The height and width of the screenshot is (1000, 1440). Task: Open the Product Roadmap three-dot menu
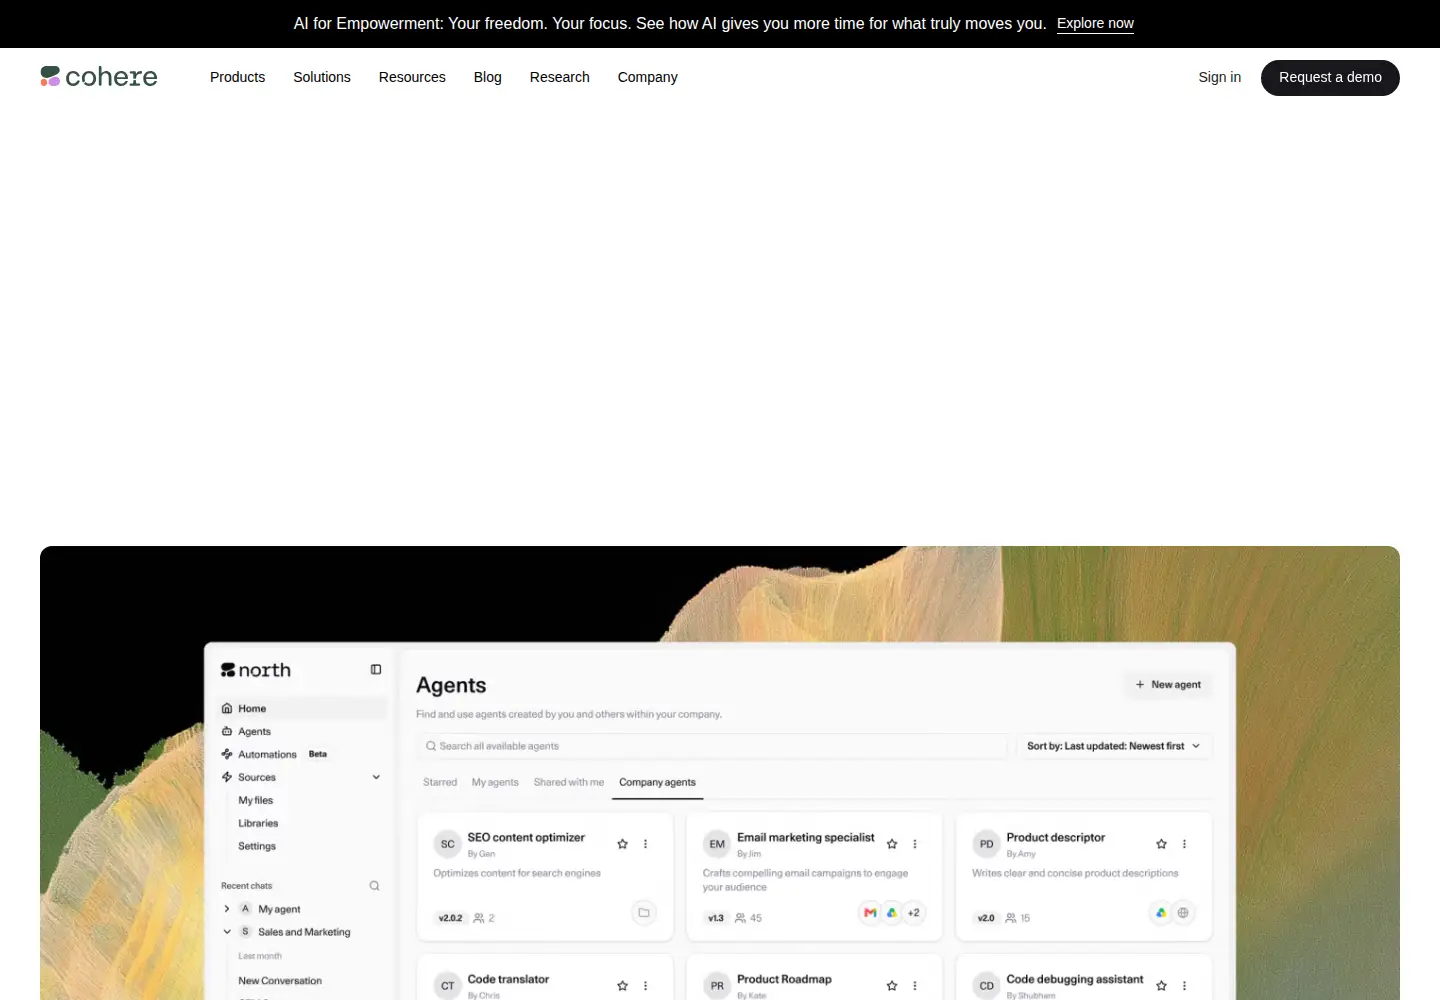[x=915, y=986]
